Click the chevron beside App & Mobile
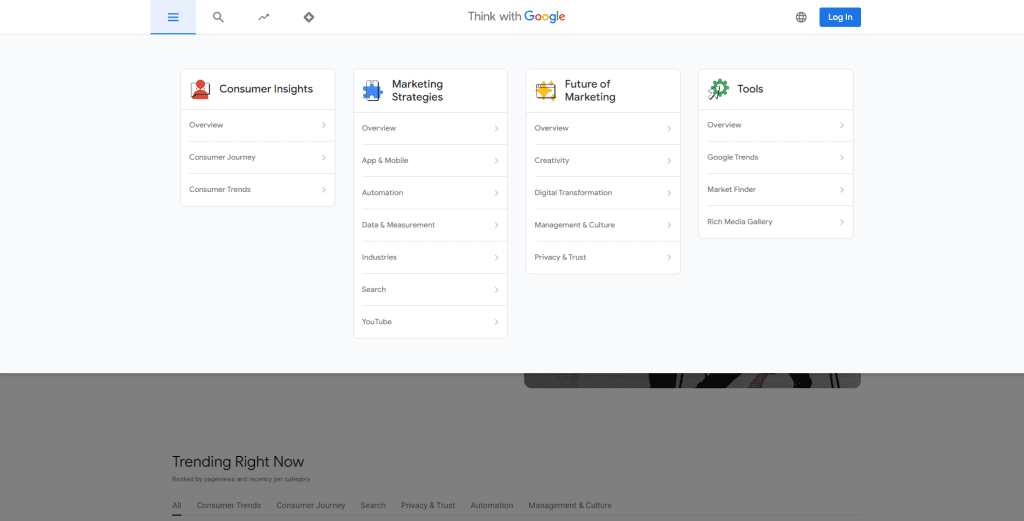Viewport: 1024px width, 521px height. (496, 161)
